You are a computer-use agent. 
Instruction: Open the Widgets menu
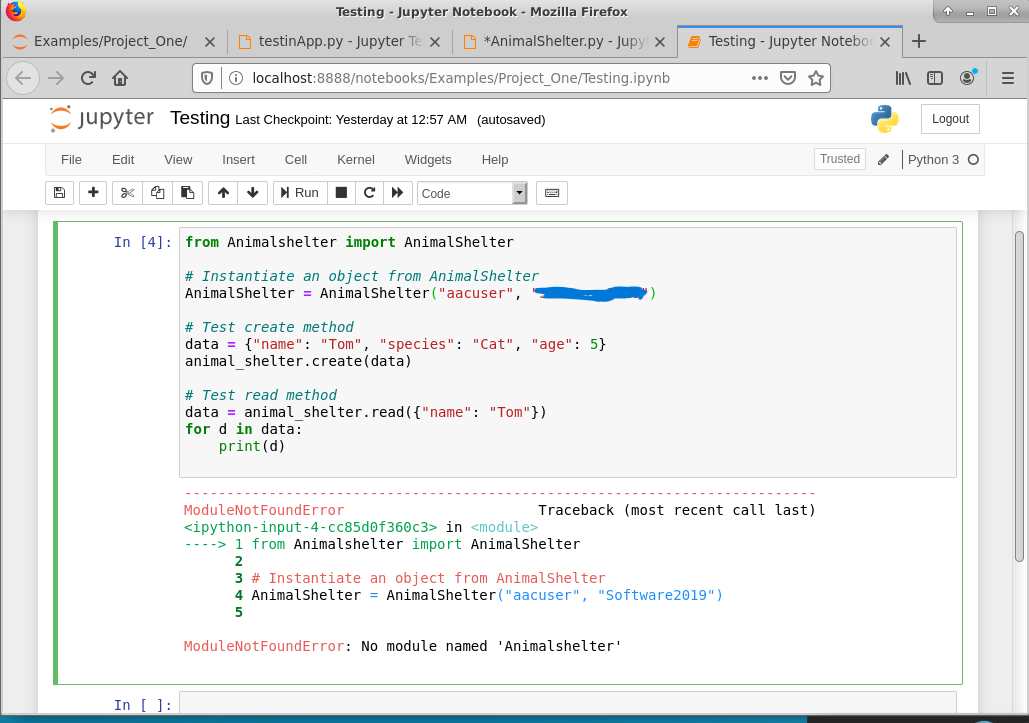pyautogui.click(x=428, y=159)
